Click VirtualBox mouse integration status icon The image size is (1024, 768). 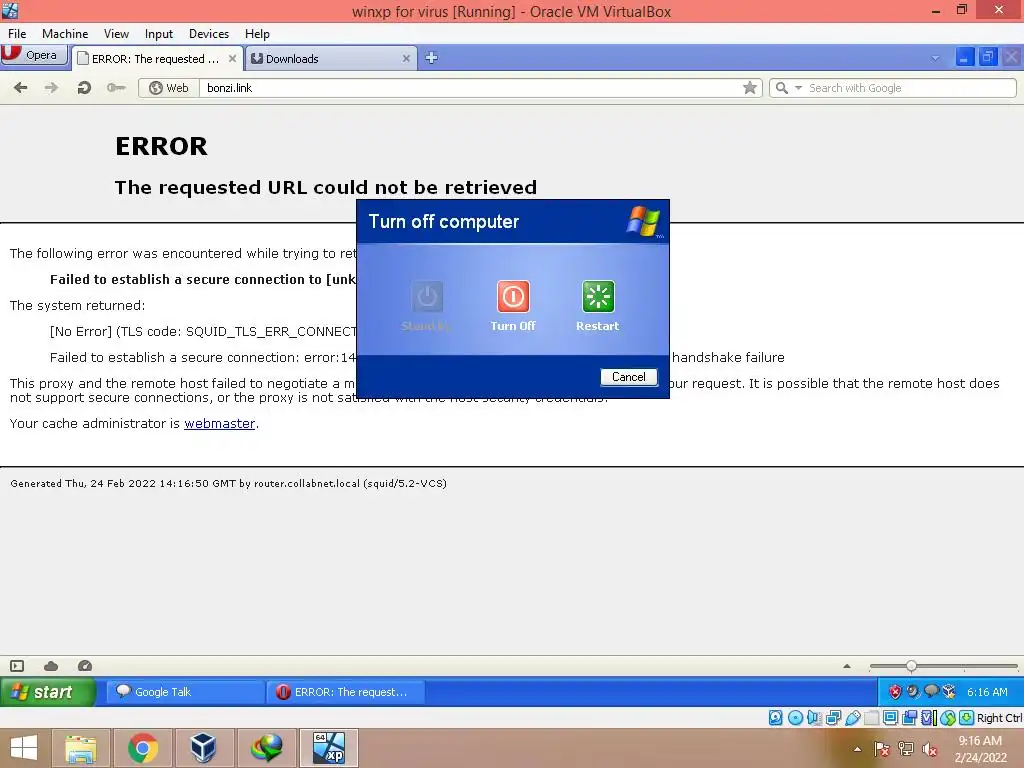[948, 718]
